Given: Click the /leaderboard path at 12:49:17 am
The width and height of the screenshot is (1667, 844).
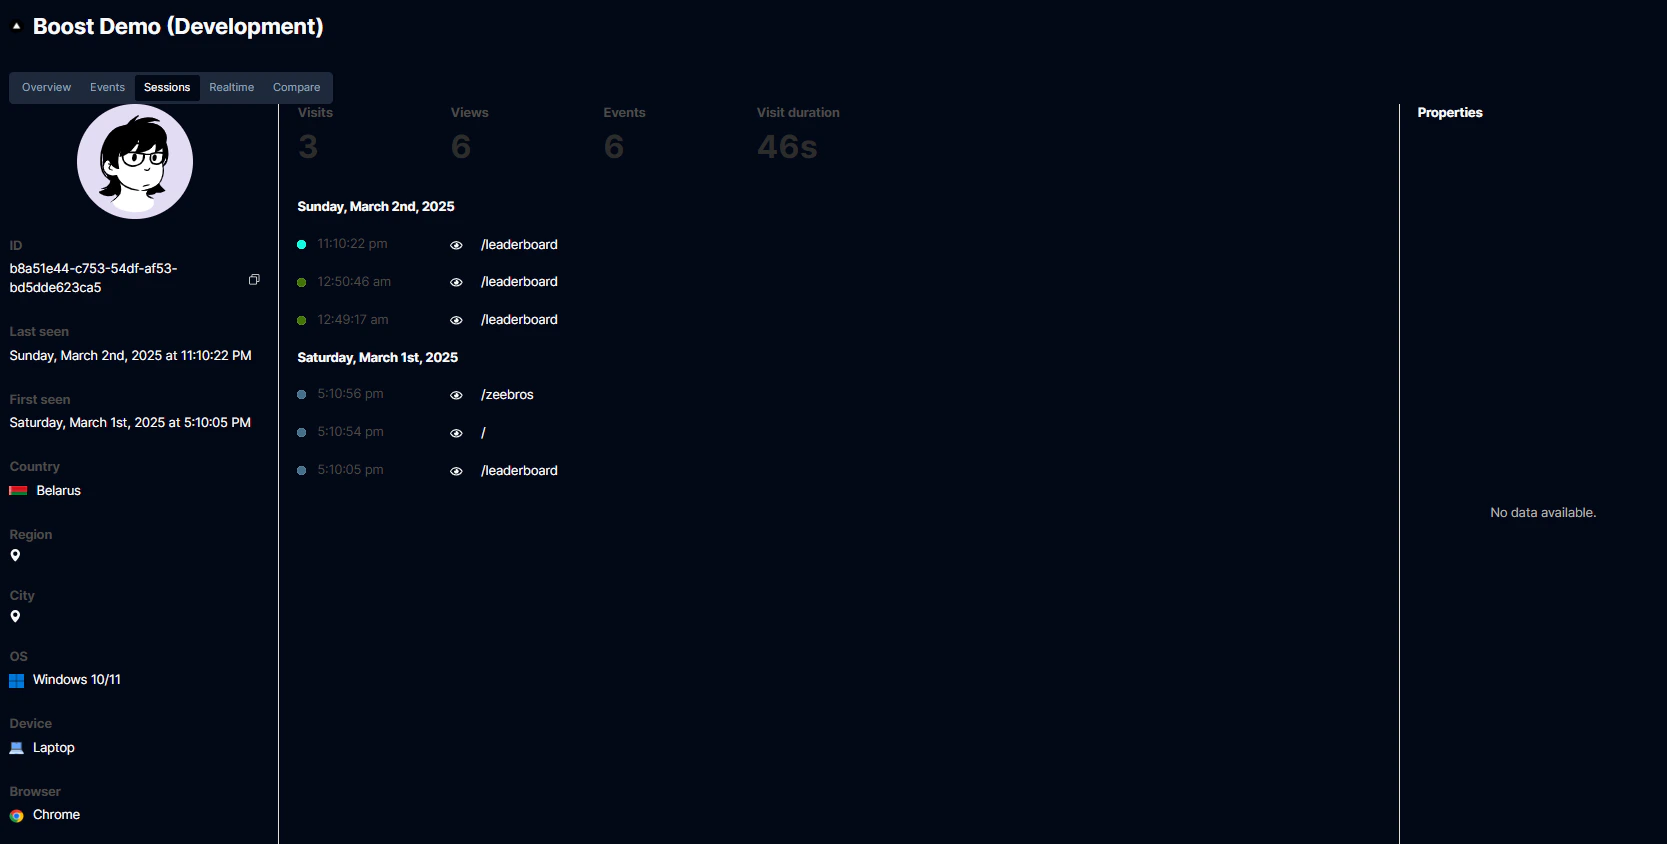Looking at the screenshot, I should [519, 320].
